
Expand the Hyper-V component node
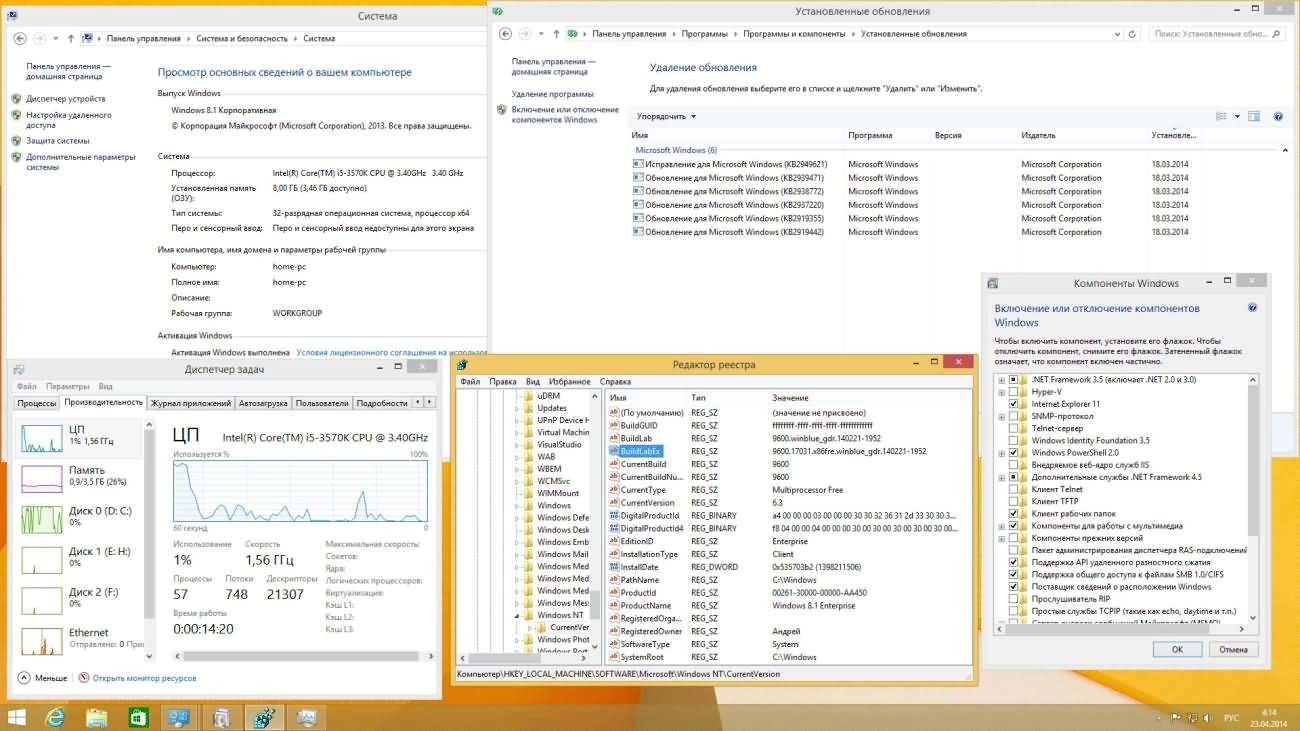click(x=1001, y=392)
